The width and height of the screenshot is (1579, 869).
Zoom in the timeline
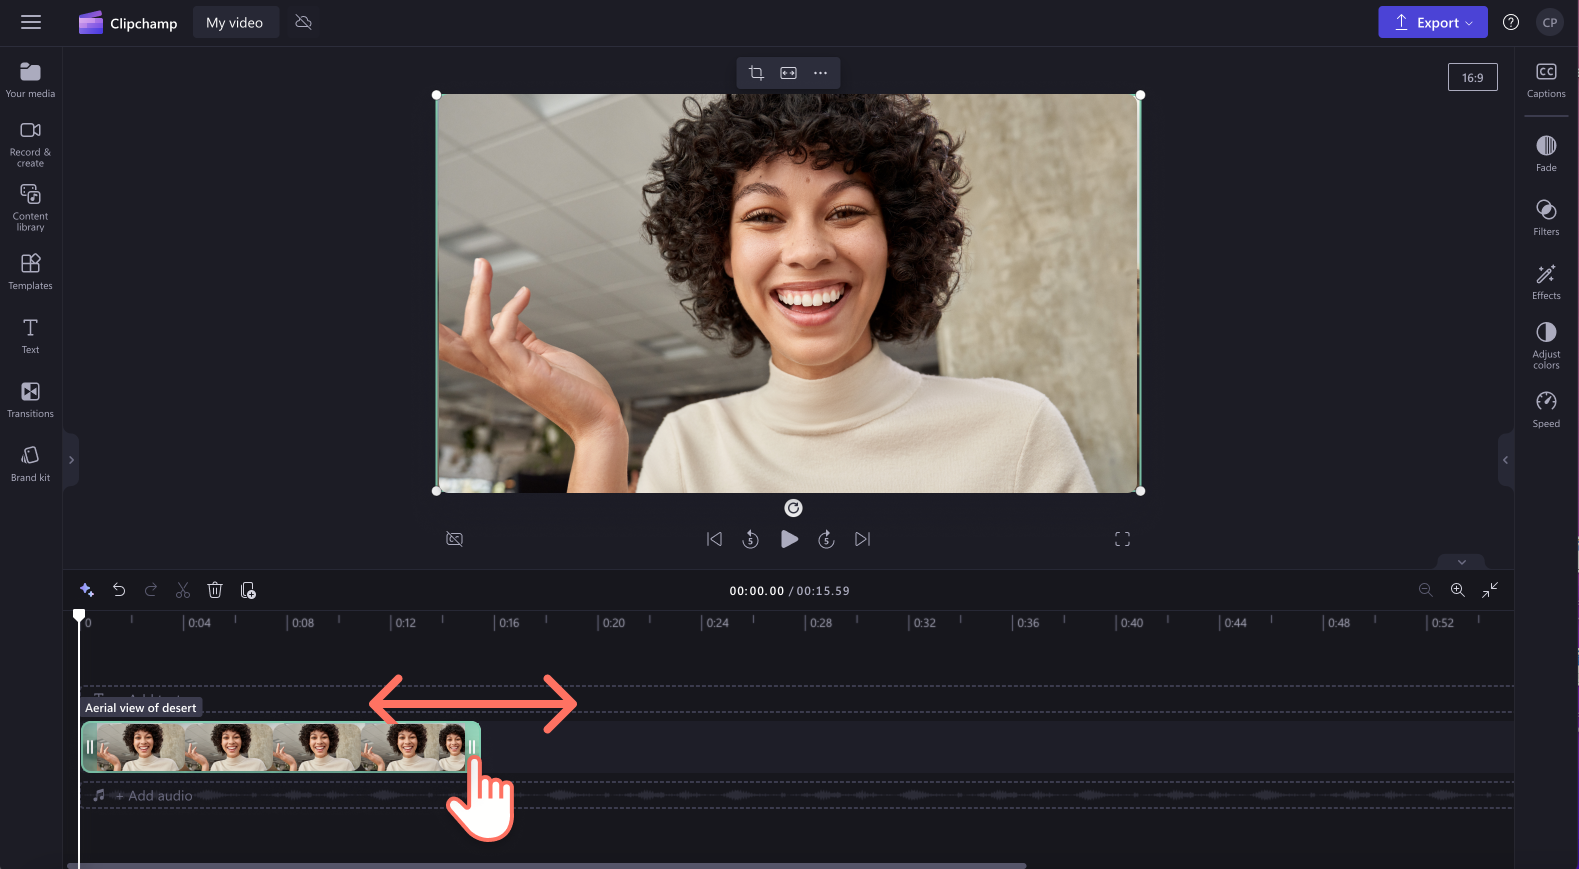pyautogui.click(x=1458, y=590)
